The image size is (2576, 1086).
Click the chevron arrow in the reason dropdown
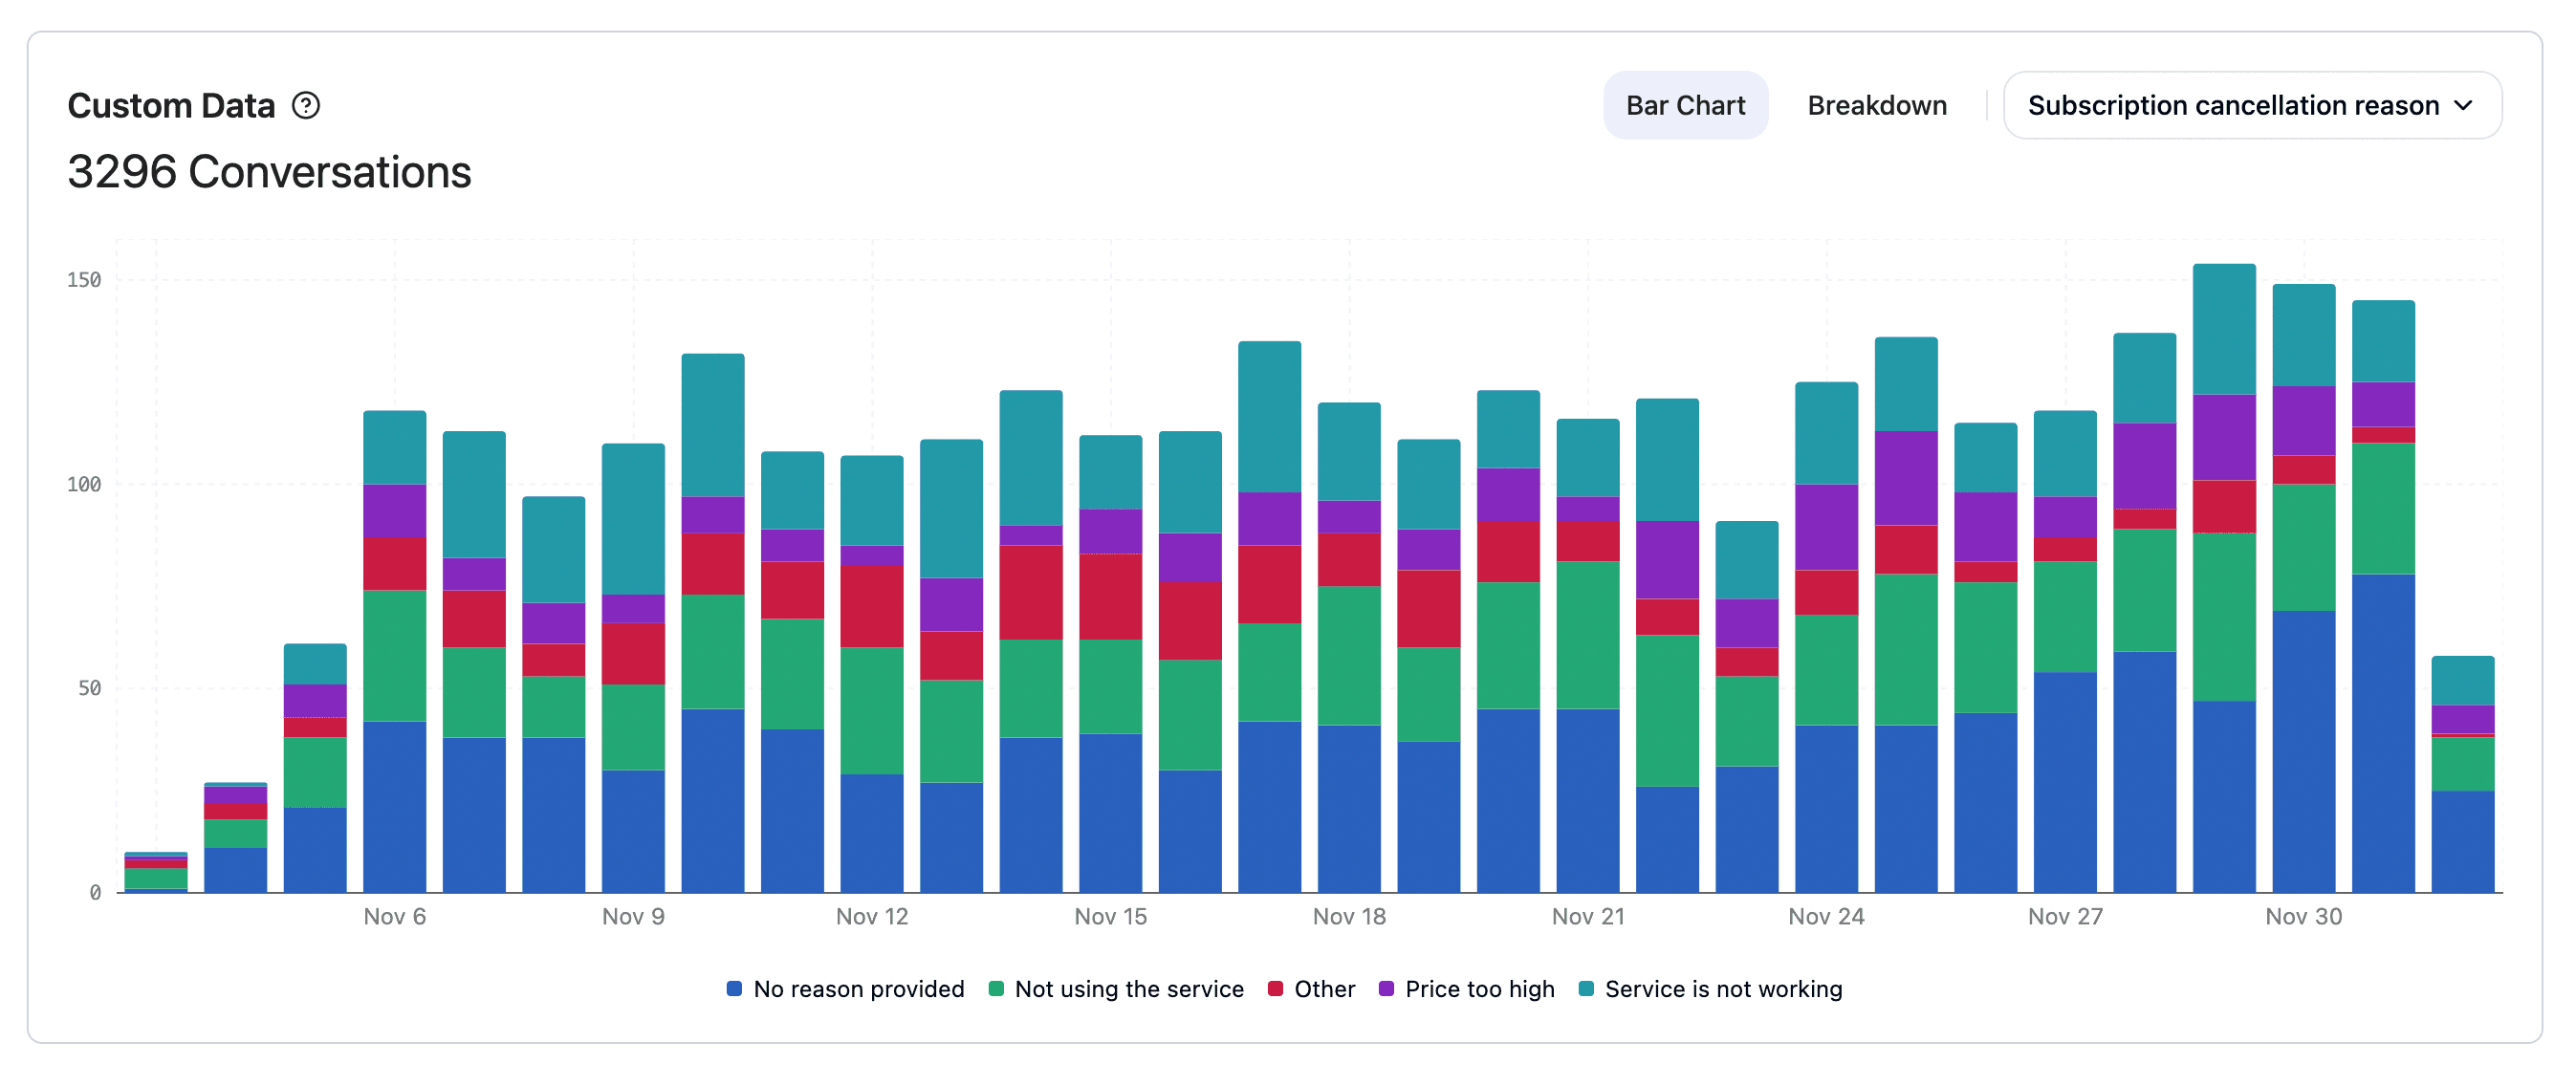point(2464,105)
